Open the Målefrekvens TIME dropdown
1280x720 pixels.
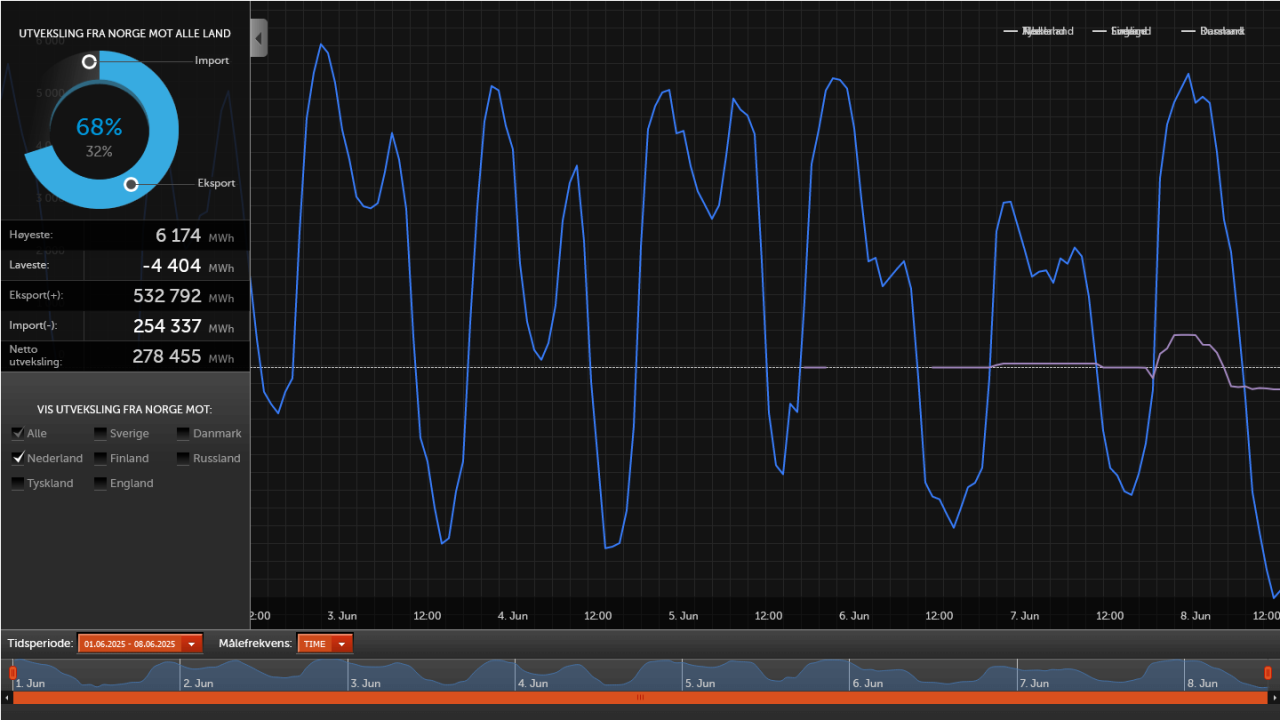(x=341, y=643)
